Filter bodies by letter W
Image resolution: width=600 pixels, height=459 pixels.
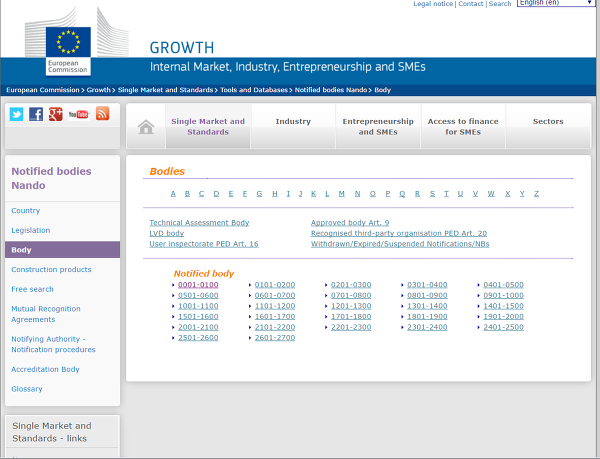click(x=491, y=194)
